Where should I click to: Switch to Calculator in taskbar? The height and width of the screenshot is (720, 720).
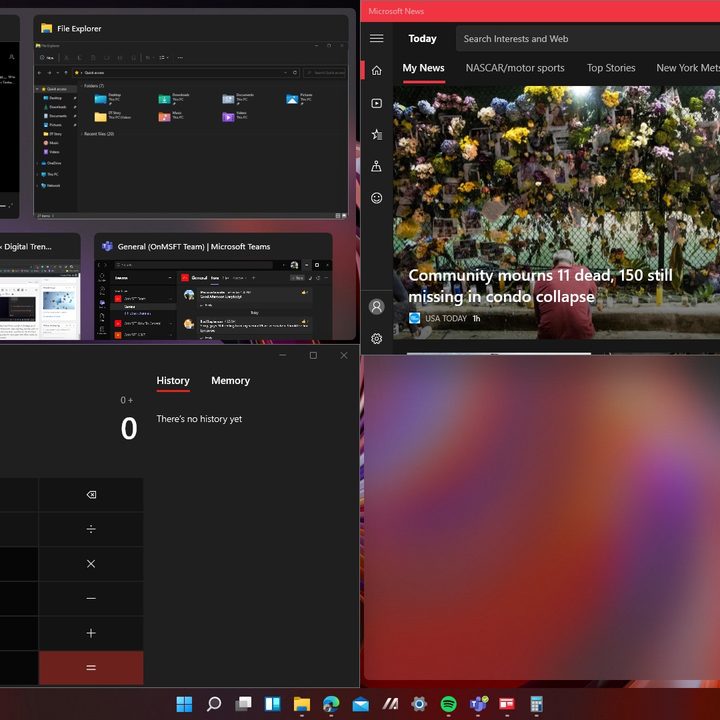536,703
